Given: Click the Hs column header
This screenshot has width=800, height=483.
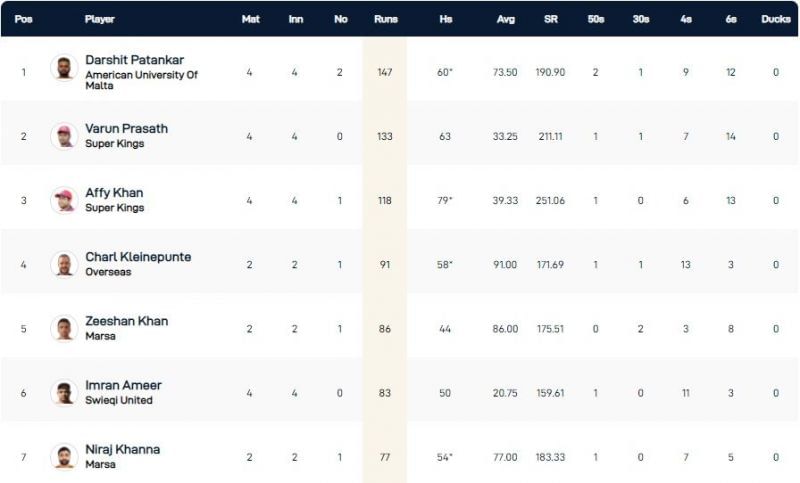Looking at the screenshot, I should [x=445, y=19].
